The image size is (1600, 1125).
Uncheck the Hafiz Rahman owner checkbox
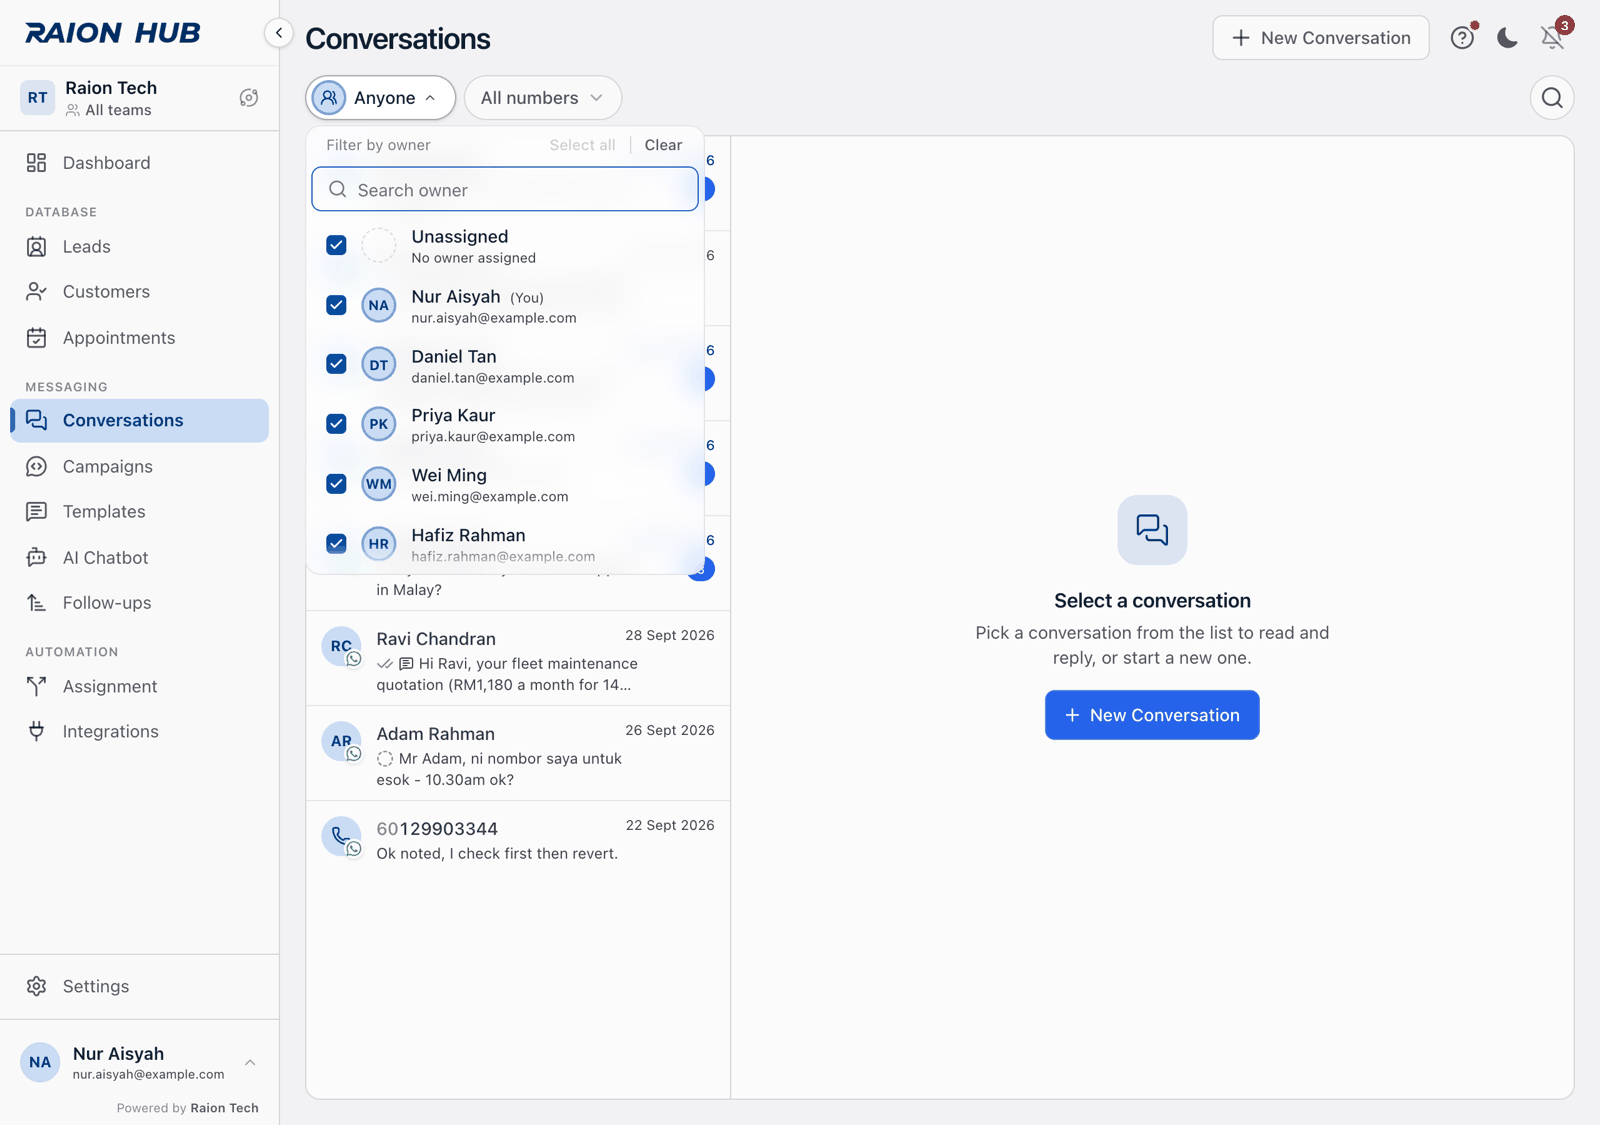[337, 544]
